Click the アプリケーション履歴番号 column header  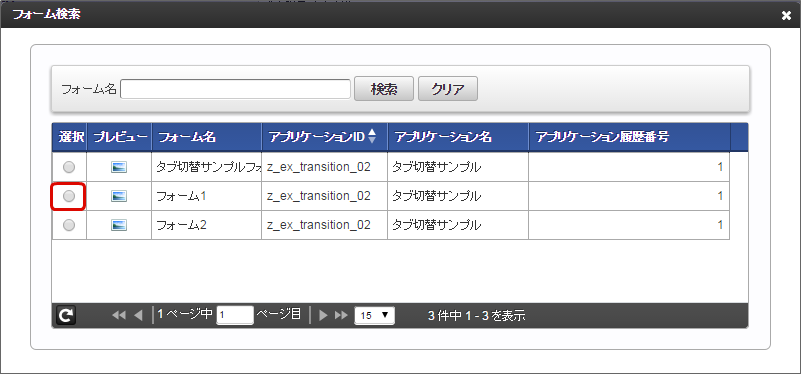(629, 137)
